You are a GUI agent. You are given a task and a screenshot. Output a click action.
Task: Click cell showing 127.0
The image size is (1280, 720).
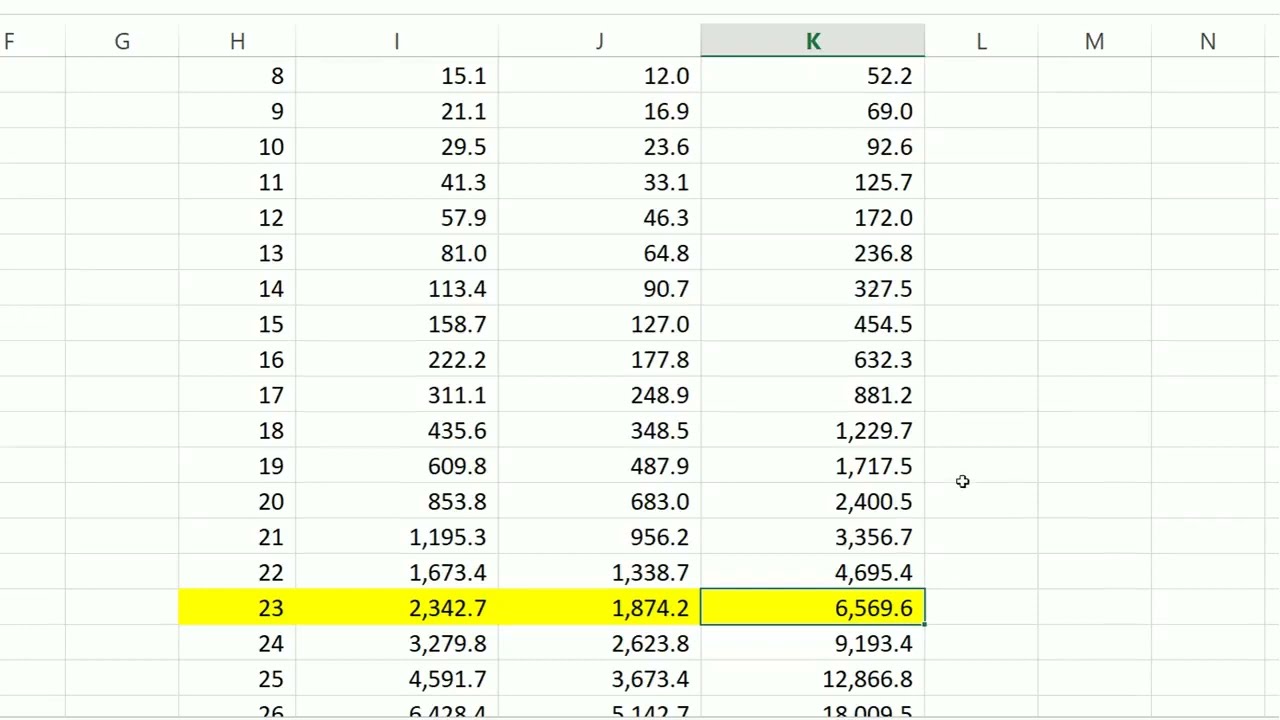click(x=599, y=324)
